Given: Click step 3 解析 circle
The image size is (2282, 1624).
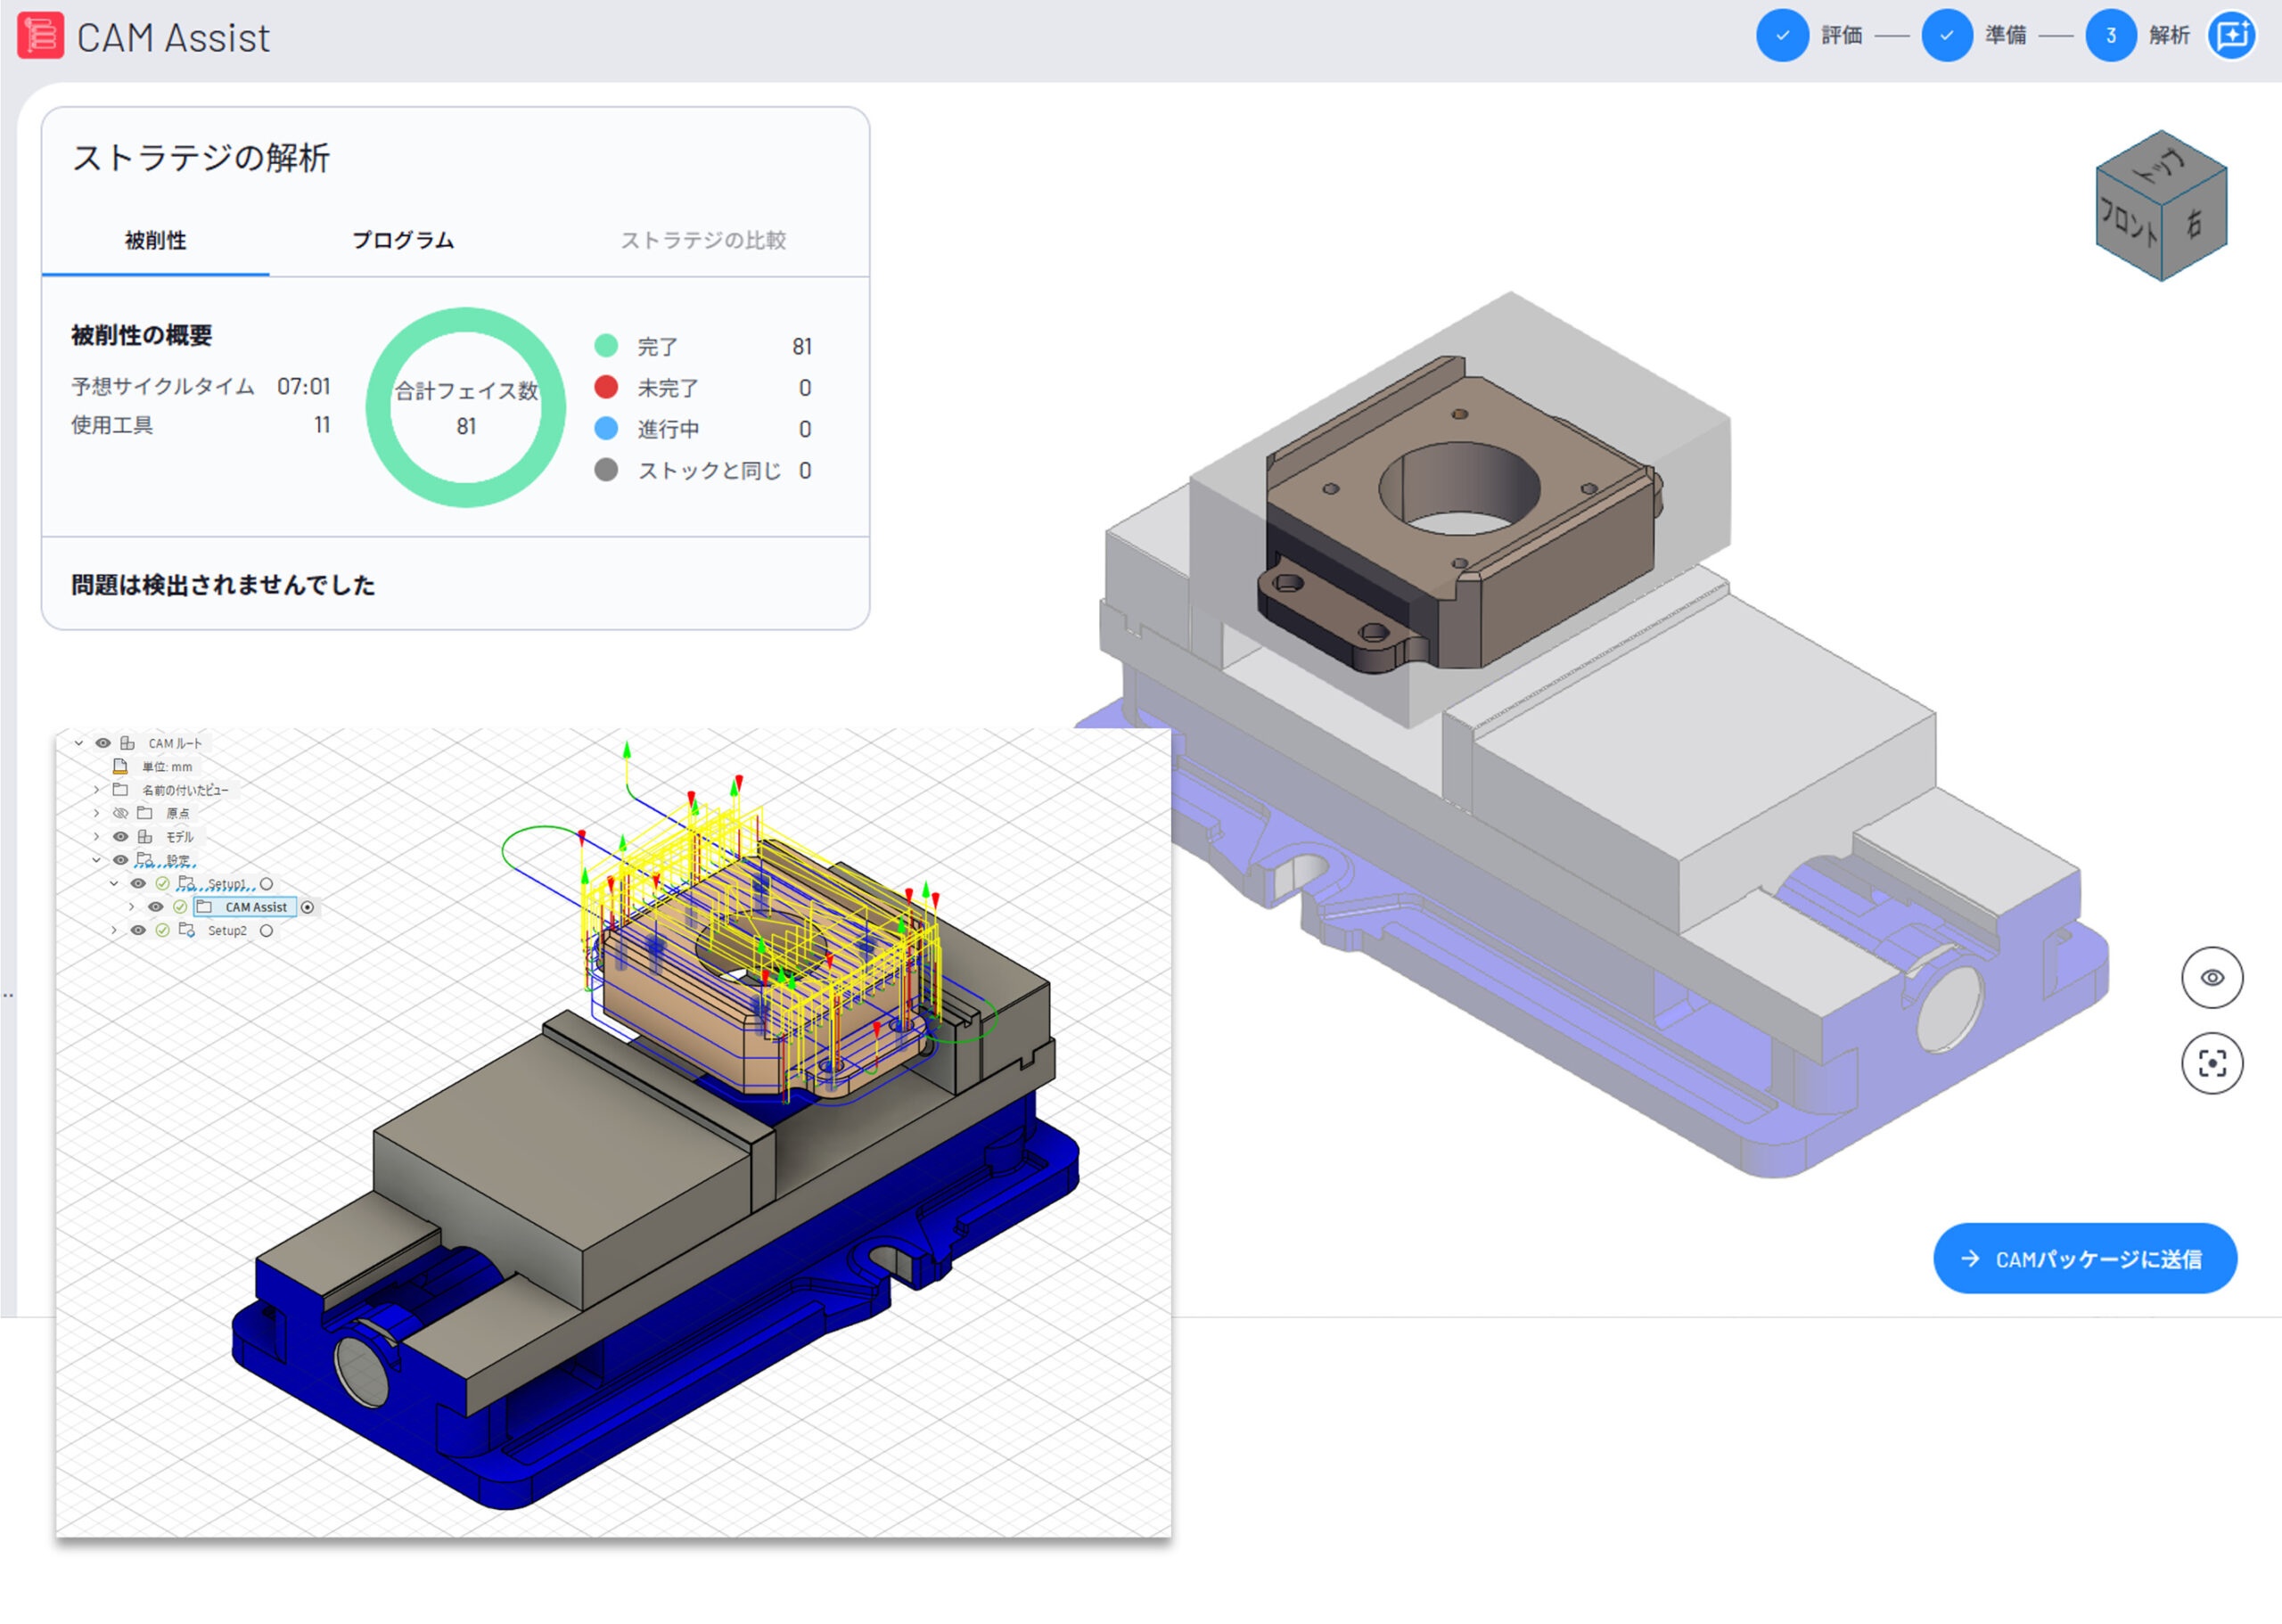Looking at the screenshot, I should coord(2110,36).
